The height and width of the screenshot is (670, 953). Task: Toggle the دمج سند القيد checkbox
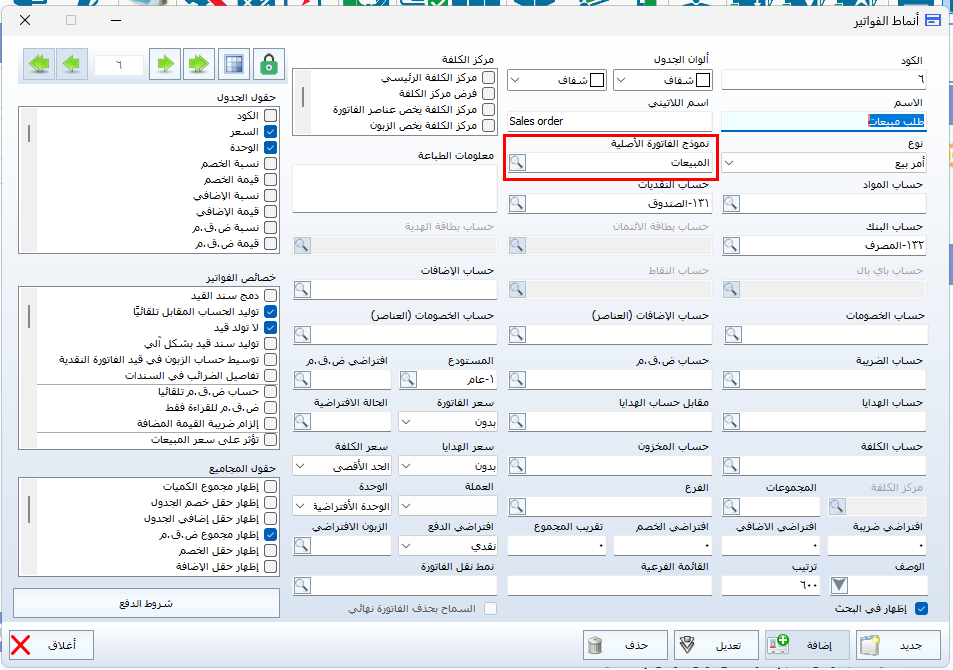(270, 296)
